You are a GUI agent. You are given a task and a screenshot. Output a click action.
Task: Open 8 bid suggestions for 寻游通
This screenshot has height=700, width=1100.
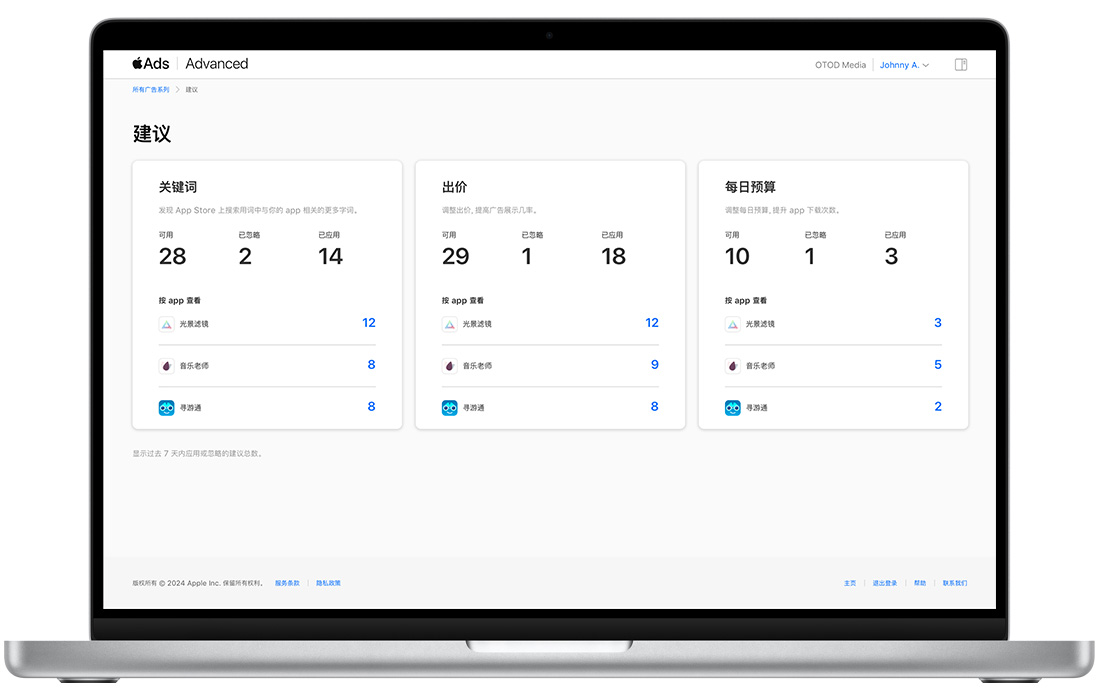(655, 407)
